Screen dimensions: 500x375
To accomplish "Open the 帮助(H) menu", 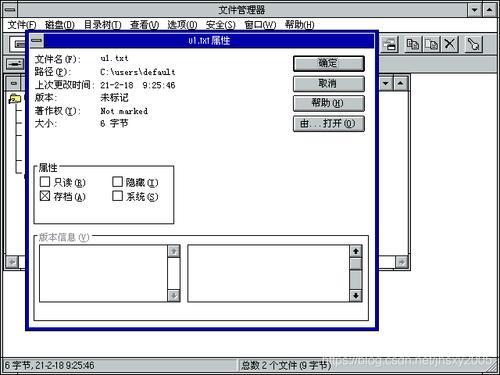I will click(299, 25).
